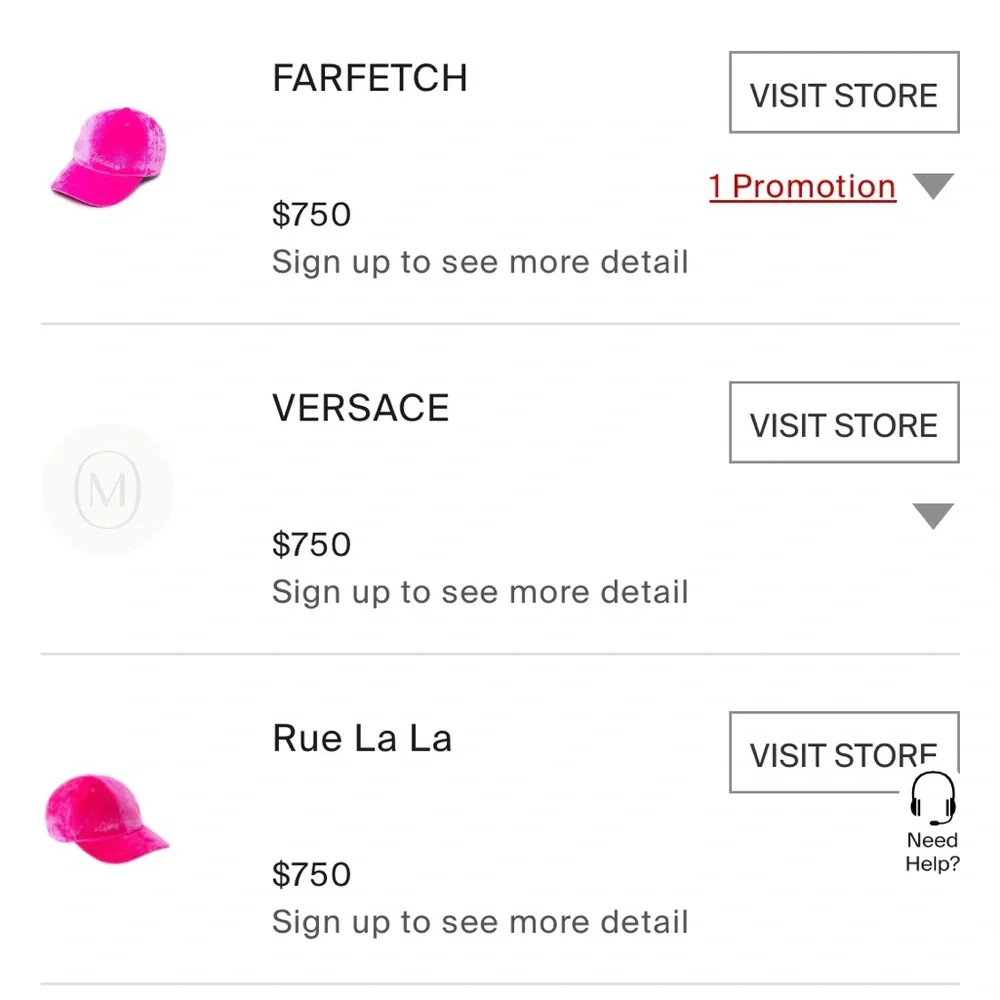This screenshot has height=1000, width=1000.
Task: Click the Versace $750 price
Action: [x=312, y=544]
